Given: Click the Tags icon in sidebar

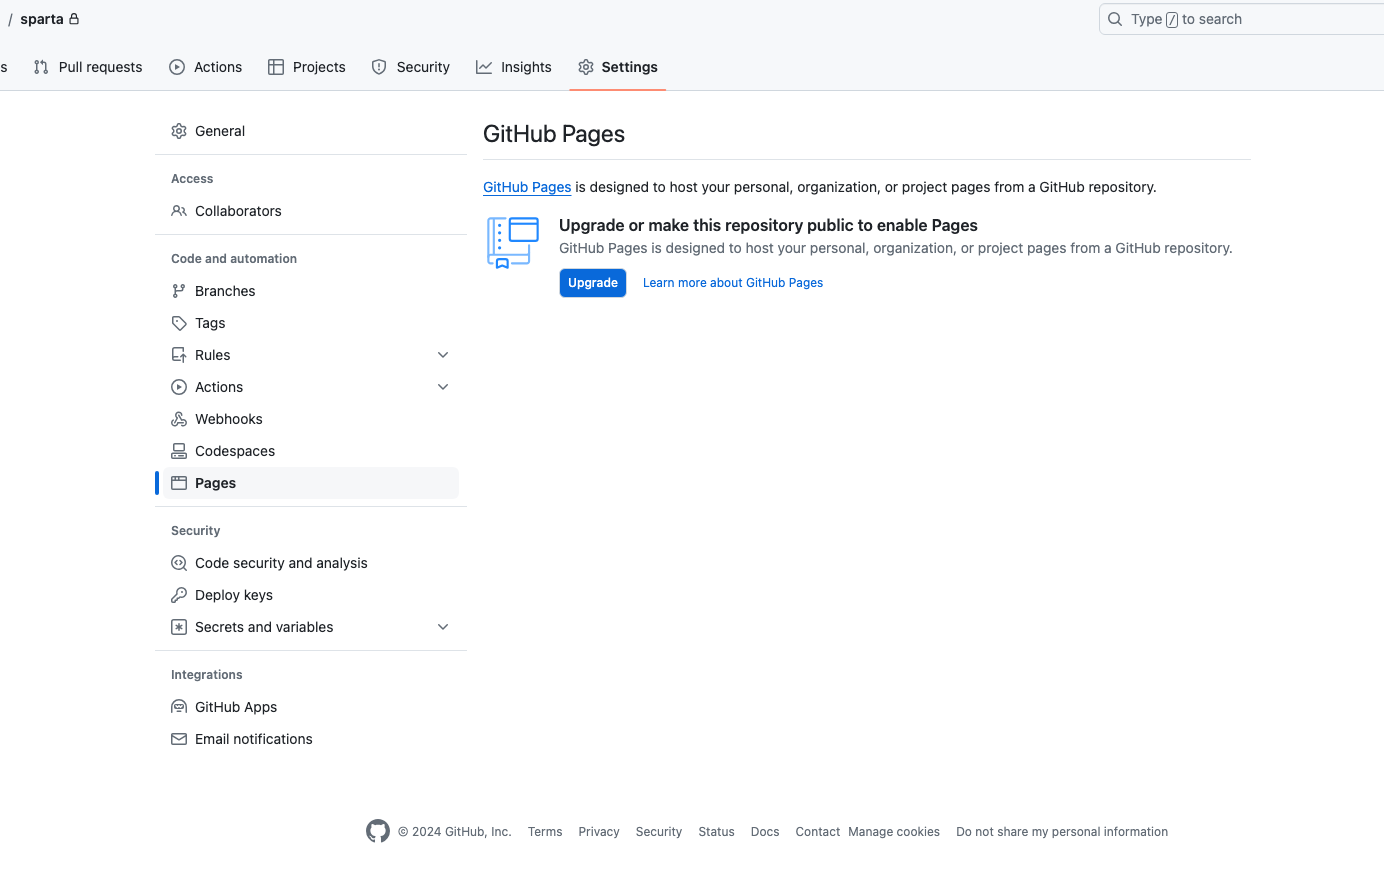Looking at the screenshot, I should click(x=179, y=323).
